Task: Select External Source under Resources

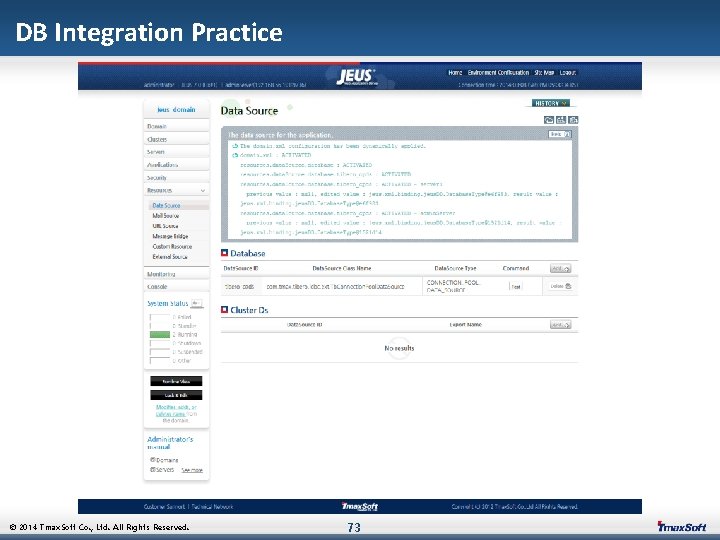Action: [x=170, y=257]
